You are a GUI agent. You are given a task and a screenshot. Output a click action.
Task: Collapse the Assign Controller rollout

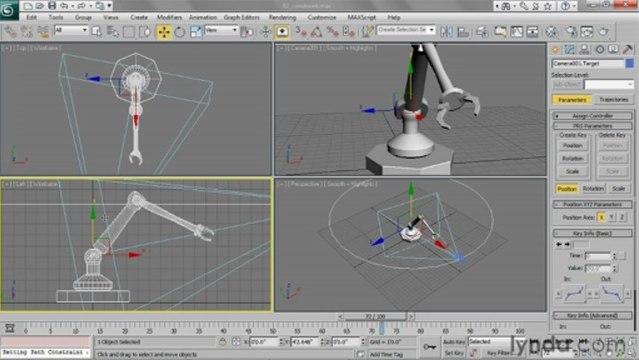(x=593, y=116)
